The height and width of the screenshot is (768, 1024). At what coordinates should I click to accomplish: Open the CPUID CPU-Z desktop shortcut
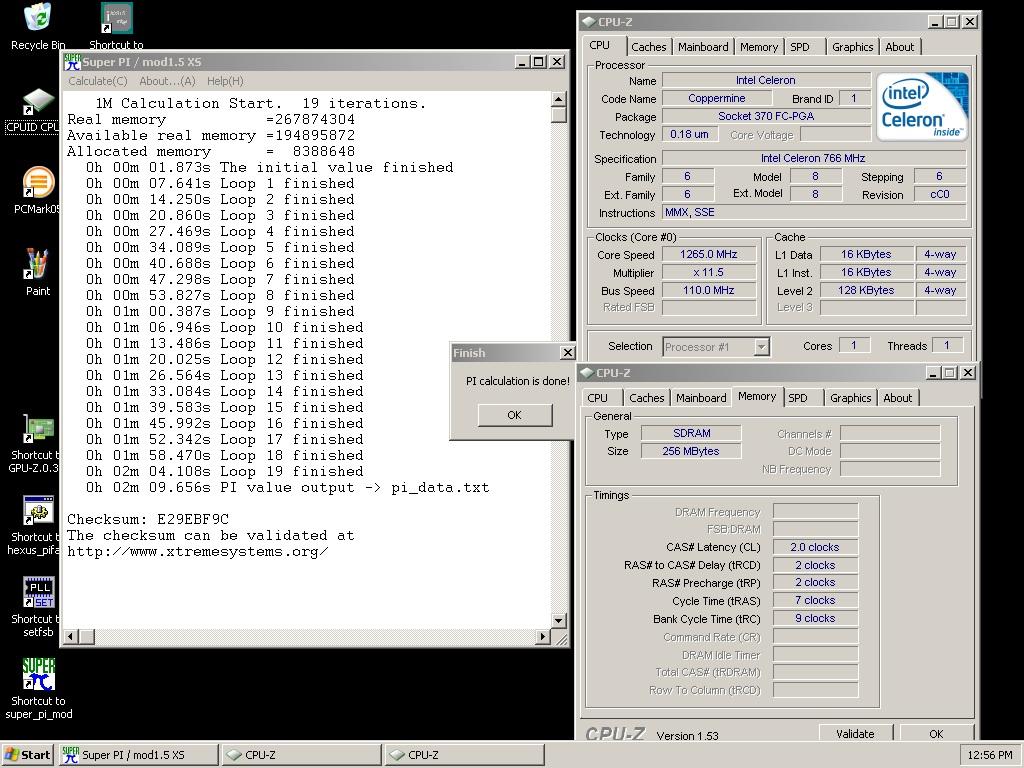point(37,103)
